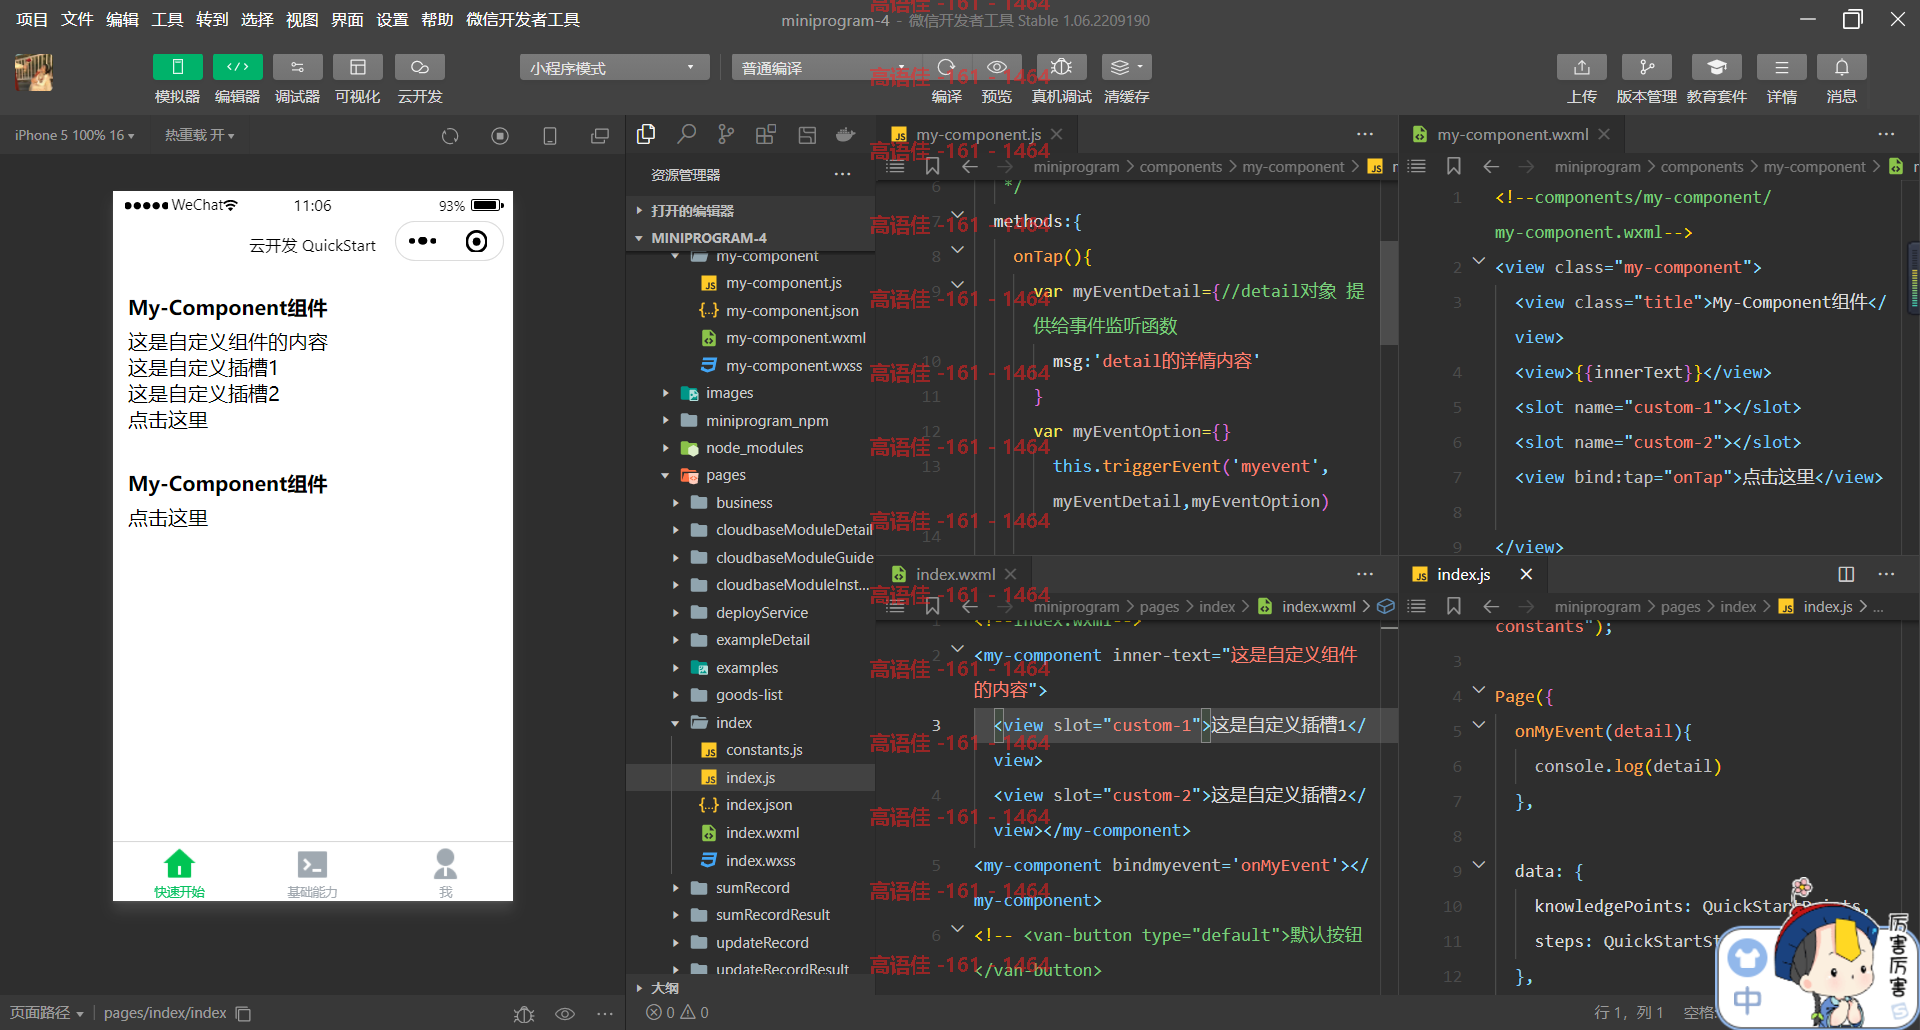
Task: Expand the business folder
Action: 744,503
